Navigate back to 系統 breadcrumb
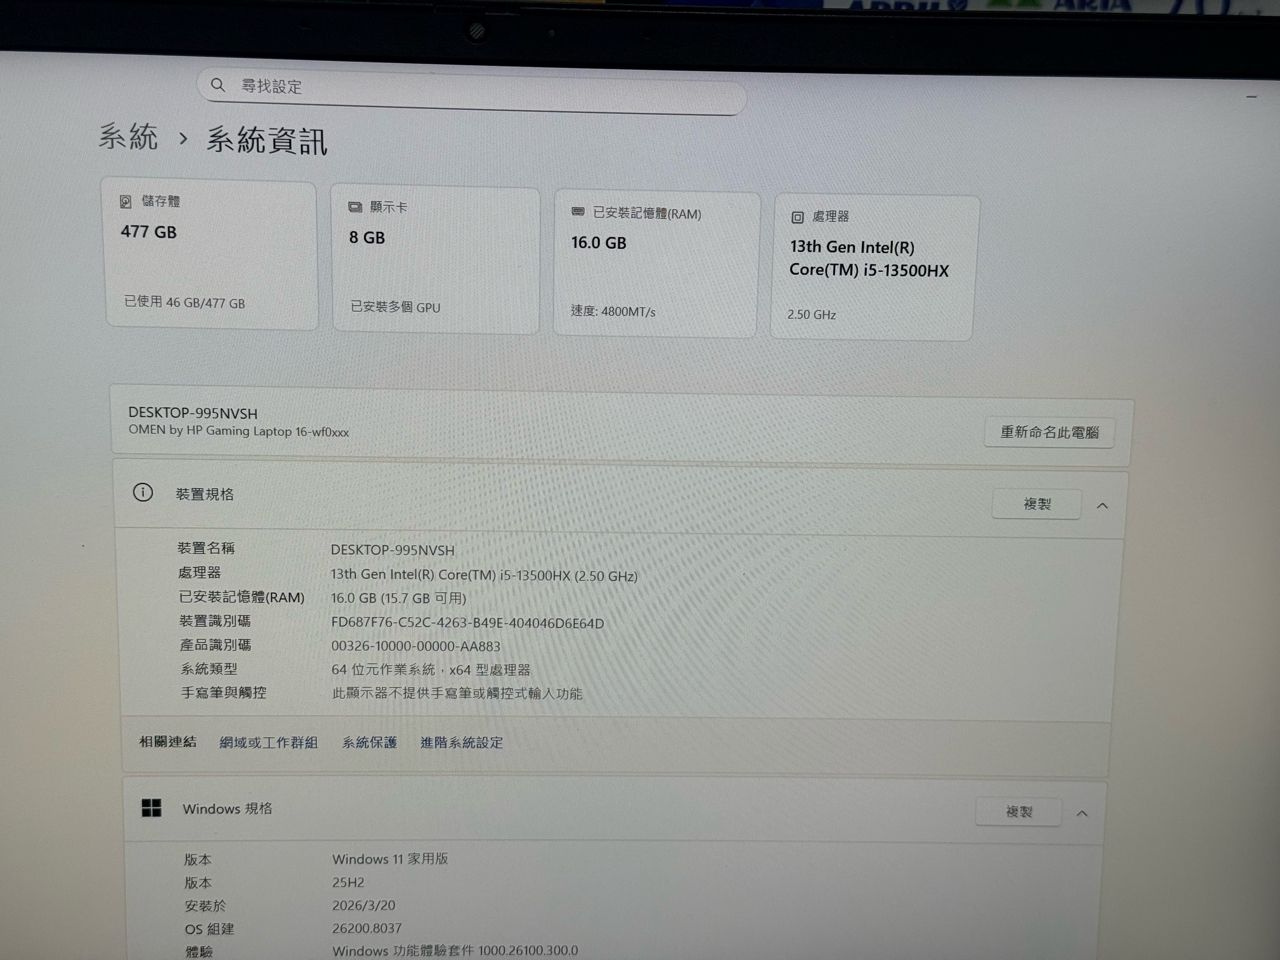The height and width of the screenshot is (960, 1280). click(x=129, y=136)
